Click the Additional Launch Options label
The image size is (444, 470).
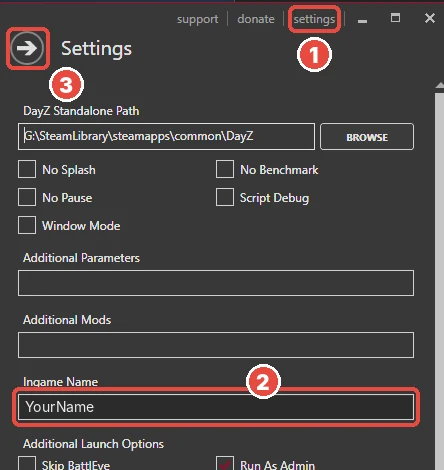tap(93, 444)
